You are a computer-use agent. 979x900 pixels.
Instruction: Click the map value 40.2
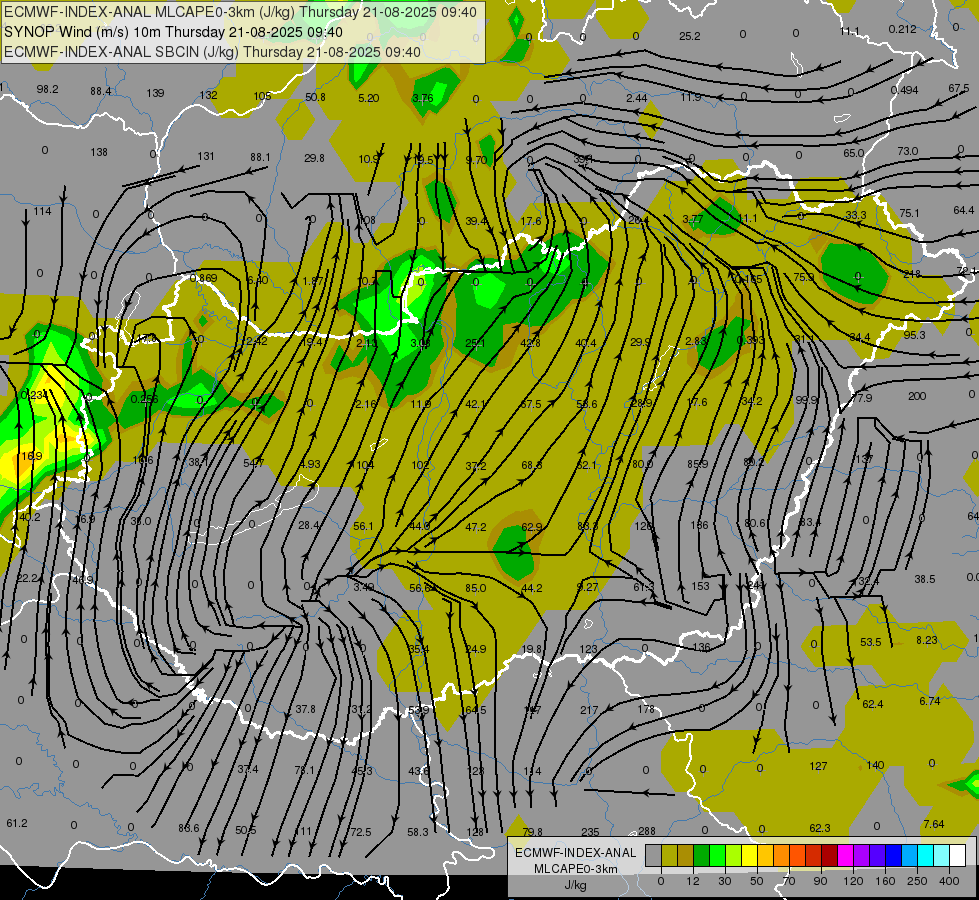(30, 517)
